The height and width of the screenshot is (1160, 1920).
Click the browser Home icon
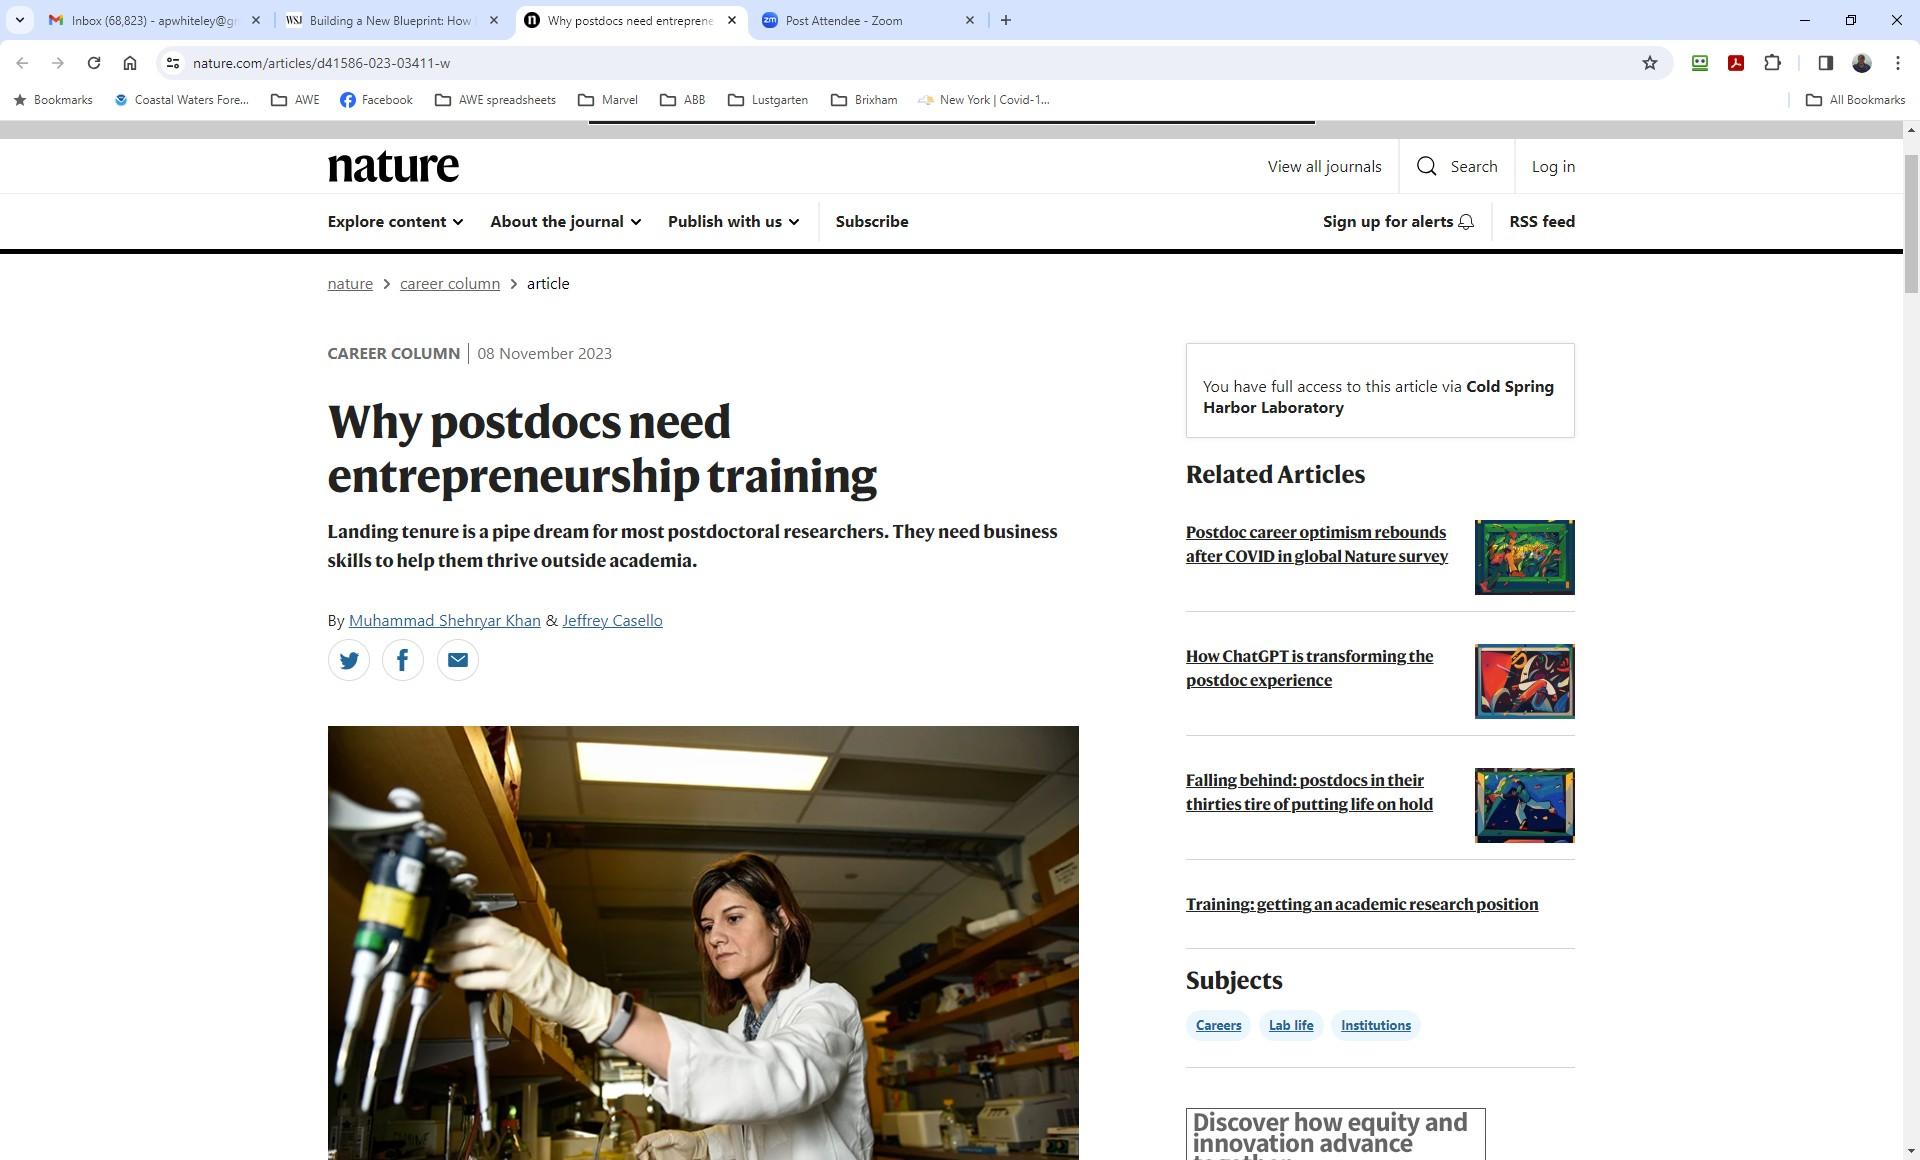pos(130,63)
